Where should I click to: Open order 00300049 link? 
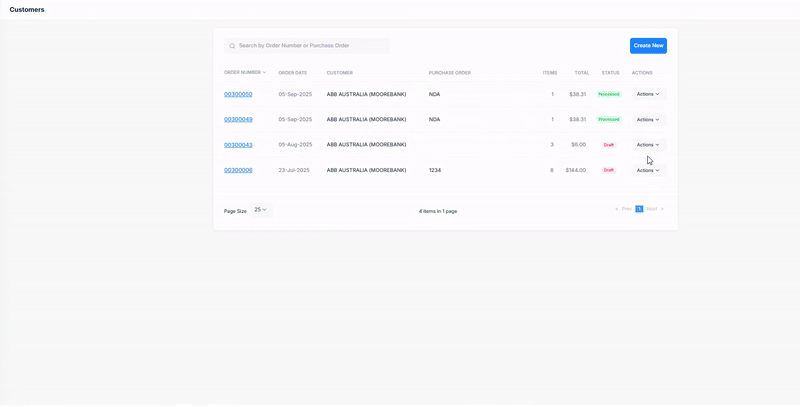pyautogui.click(x=238, y=119)
